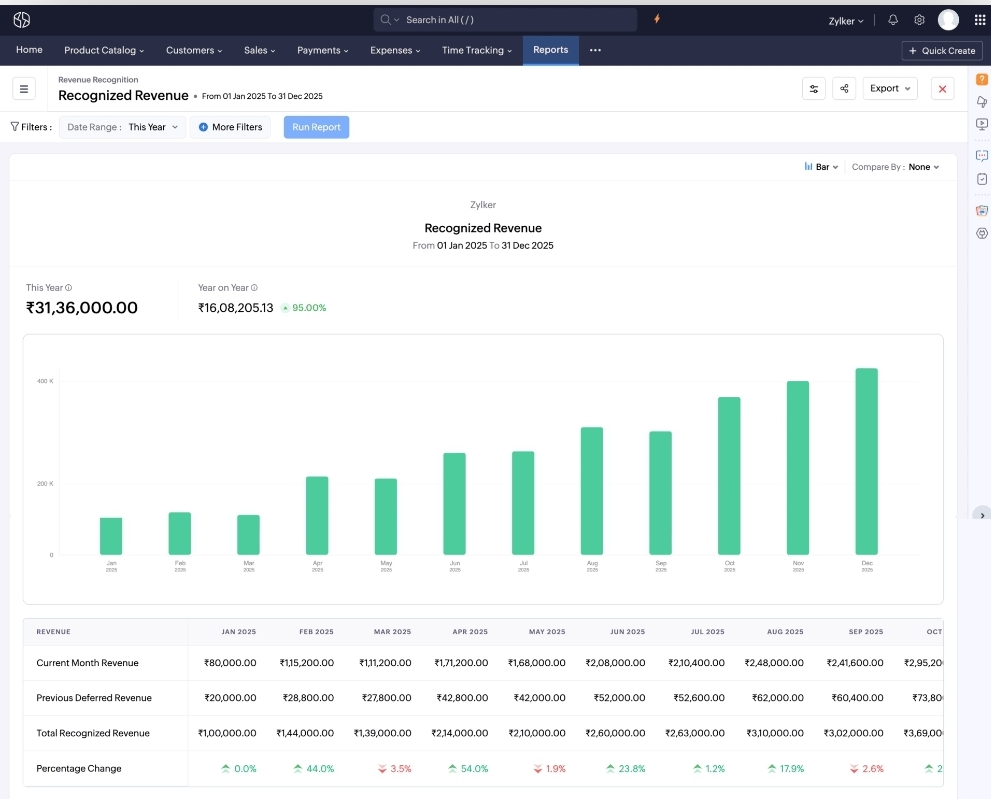Click the Run Report button
The image size is (991, 799).
(316, 127)
